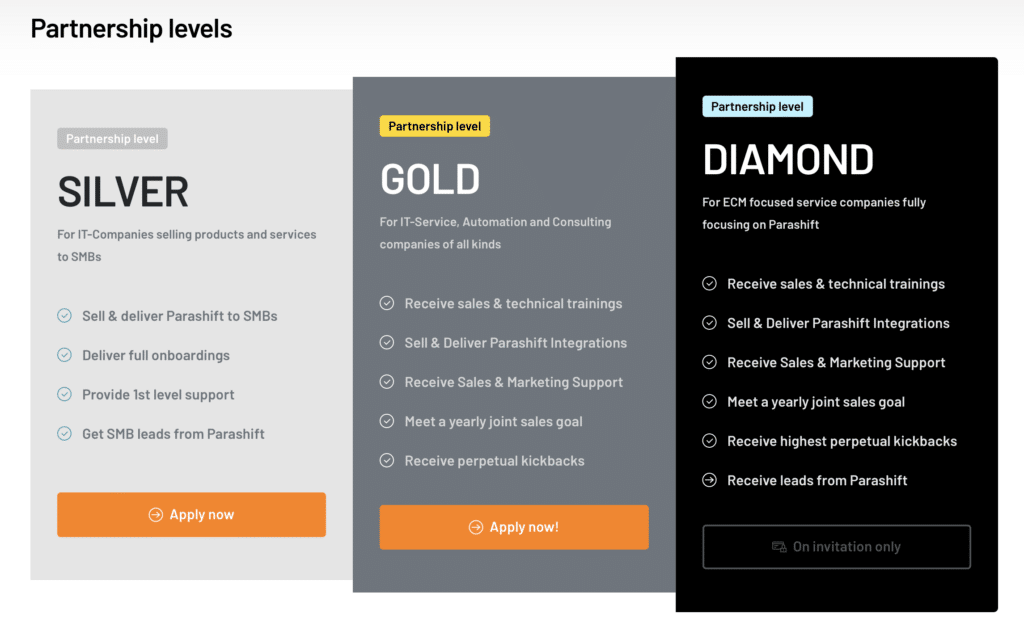Viewport: 1024px width, 622px height.
Task: Click check icon beside Gold Receive perpetual kickbacks
Action: (387, 461)
